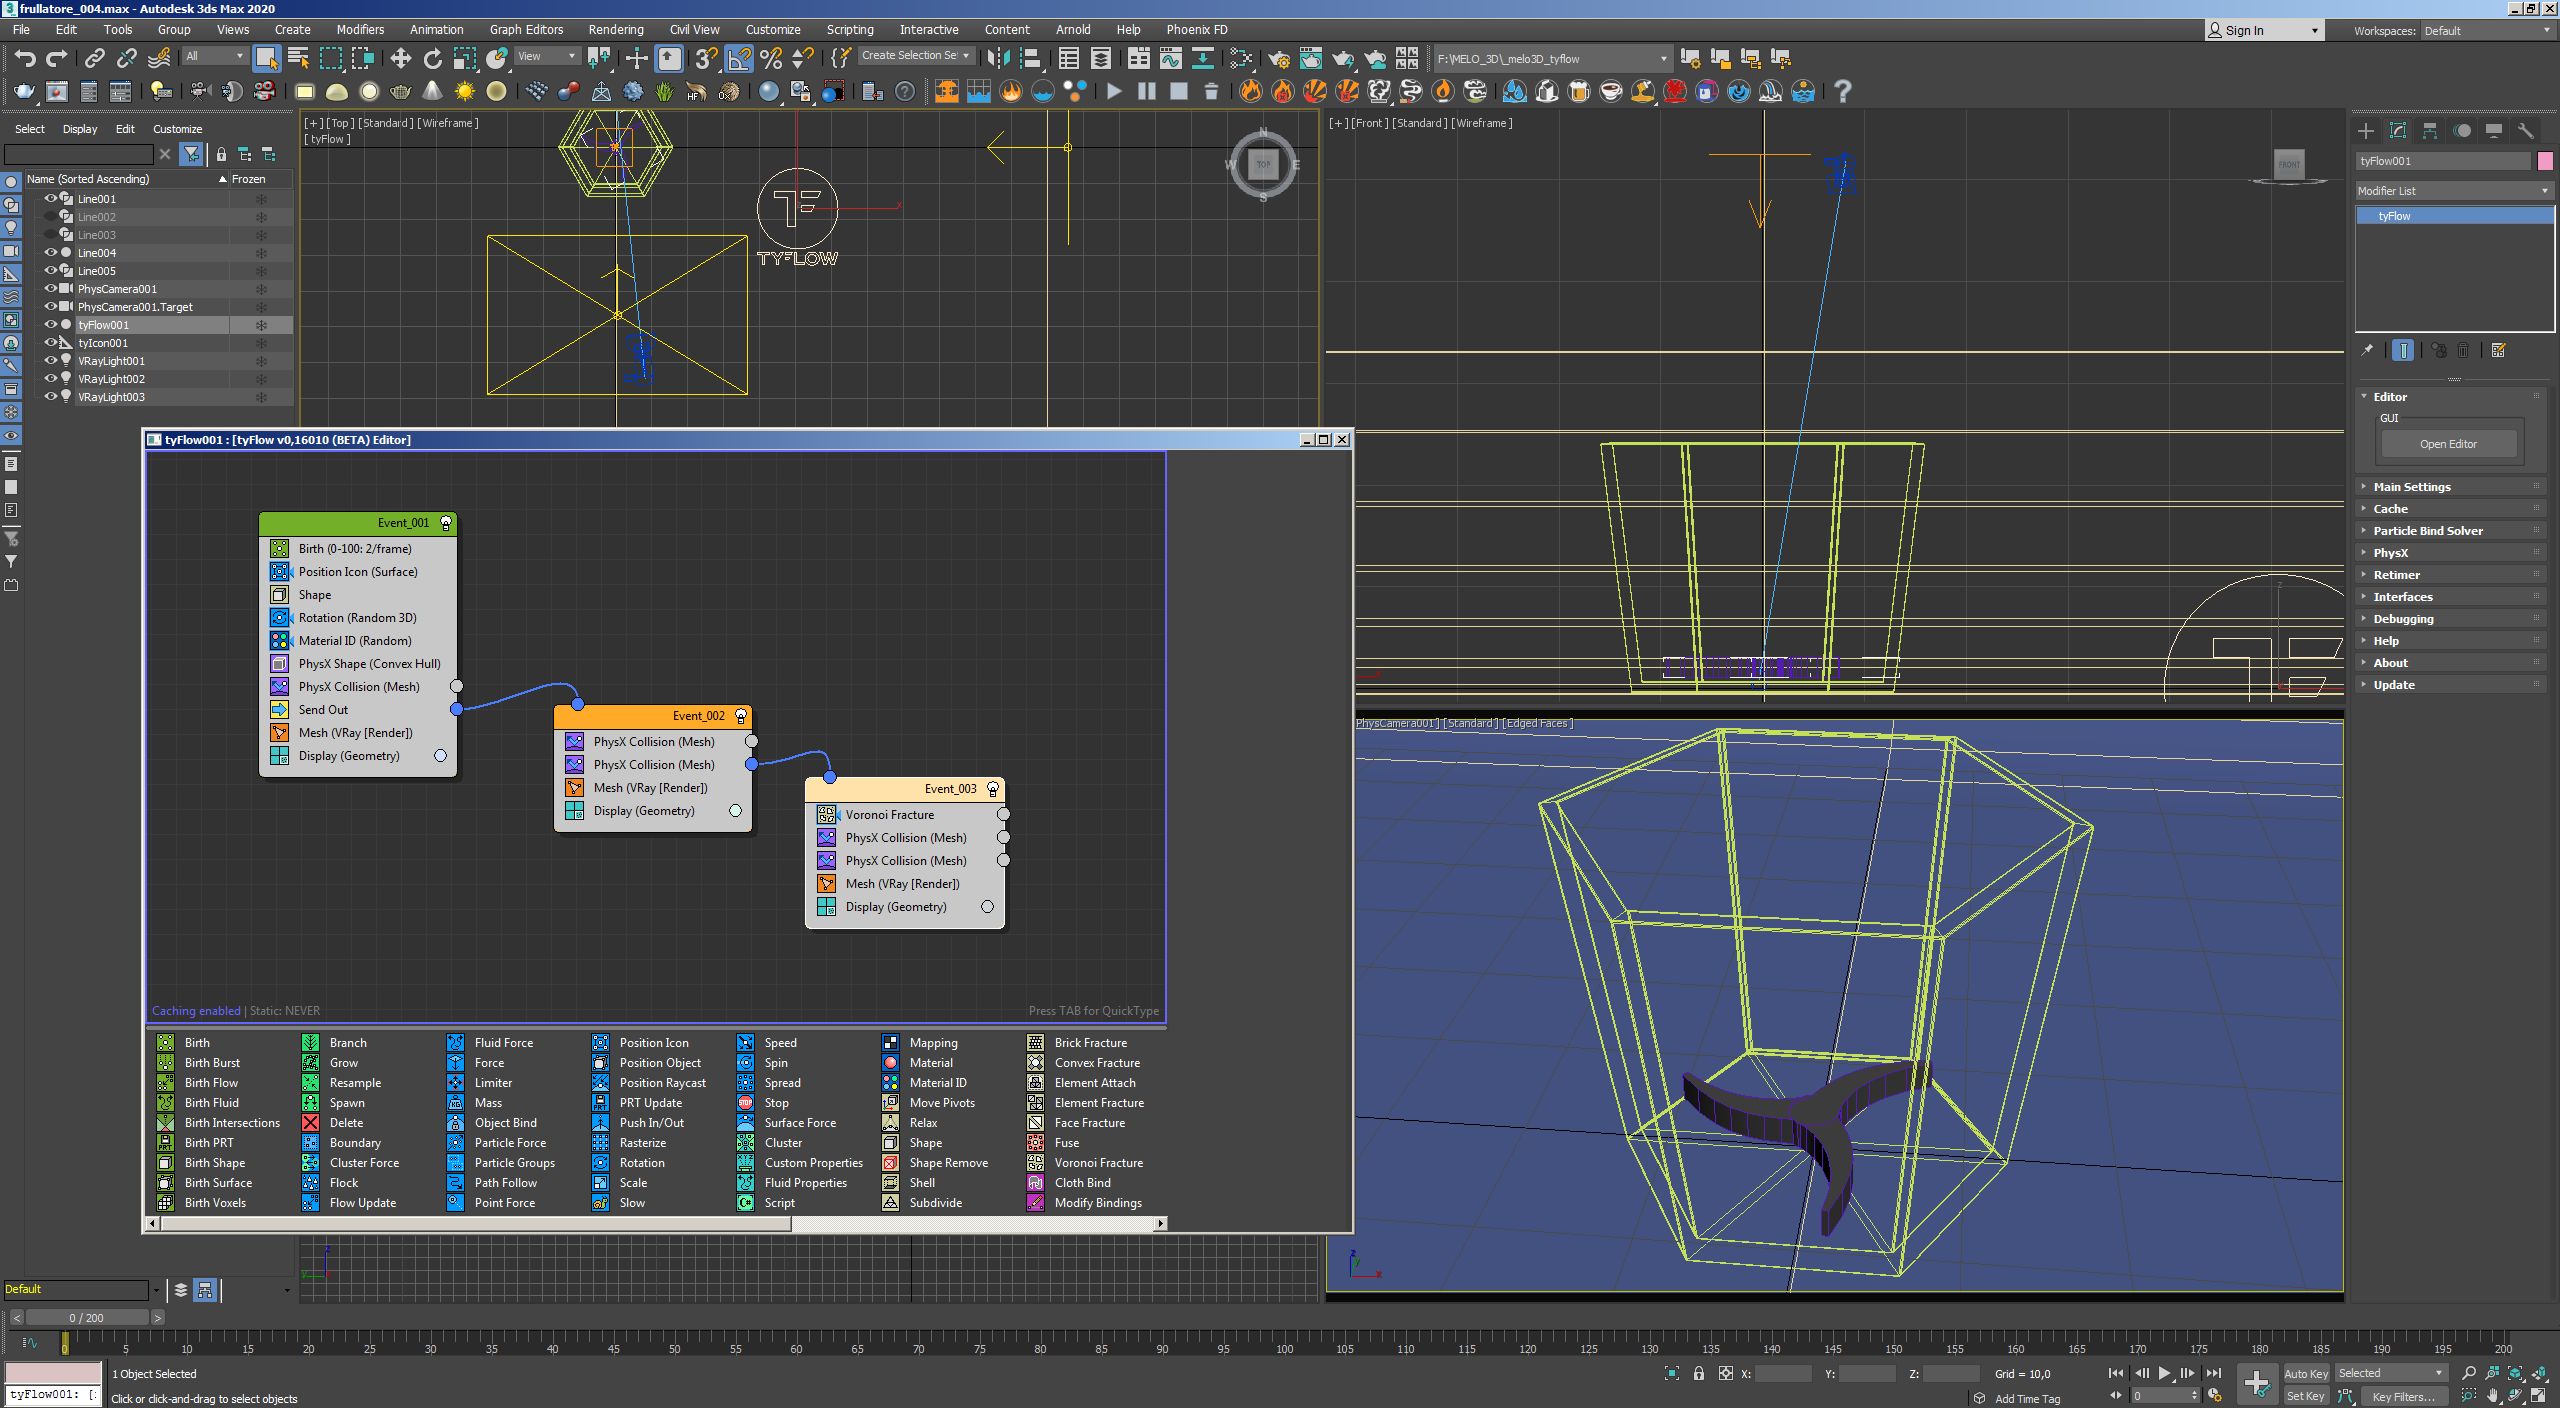Open the Birth Burst operator icon

click(166, 1063)
